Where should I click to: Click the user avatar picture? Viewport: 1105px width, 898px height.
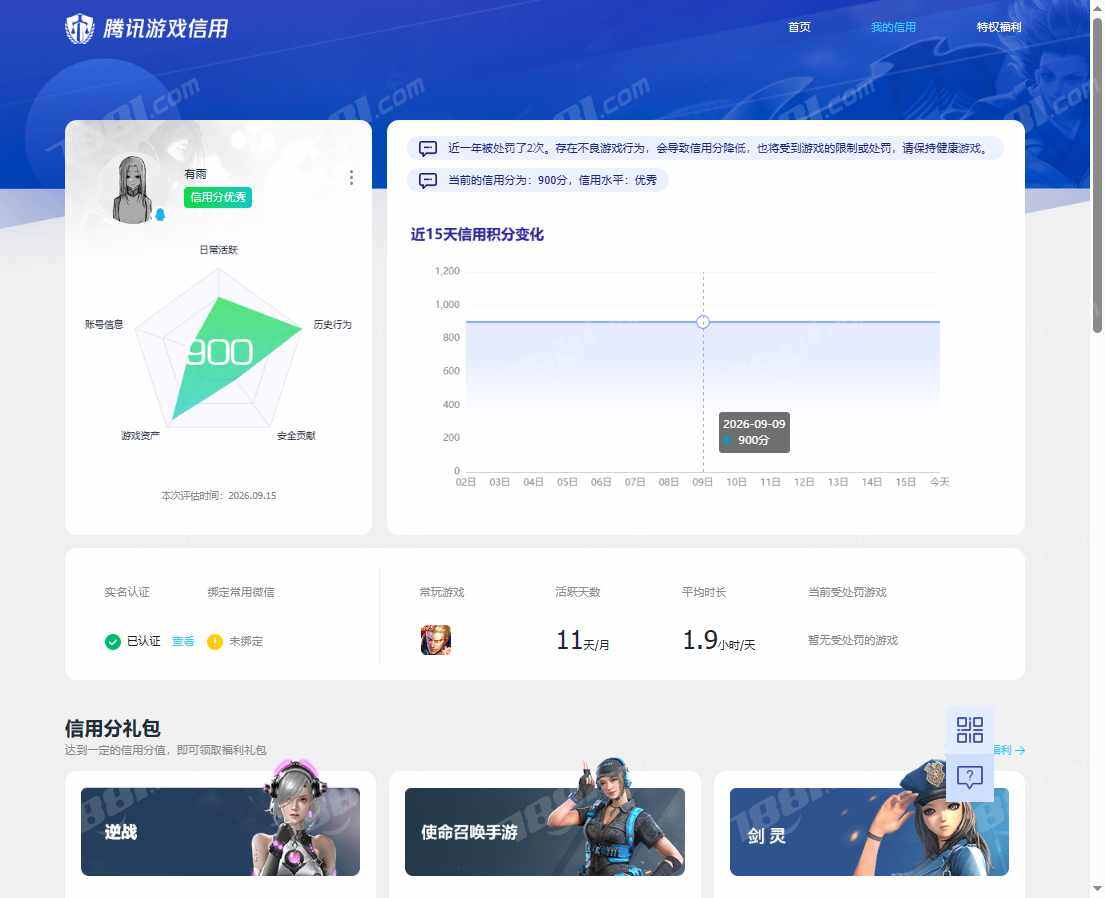click(x=132, y=190)
